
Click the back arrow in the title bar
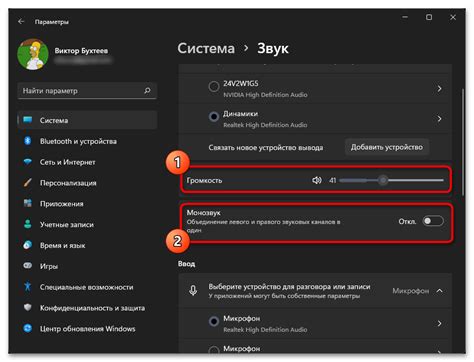point(21,22)
